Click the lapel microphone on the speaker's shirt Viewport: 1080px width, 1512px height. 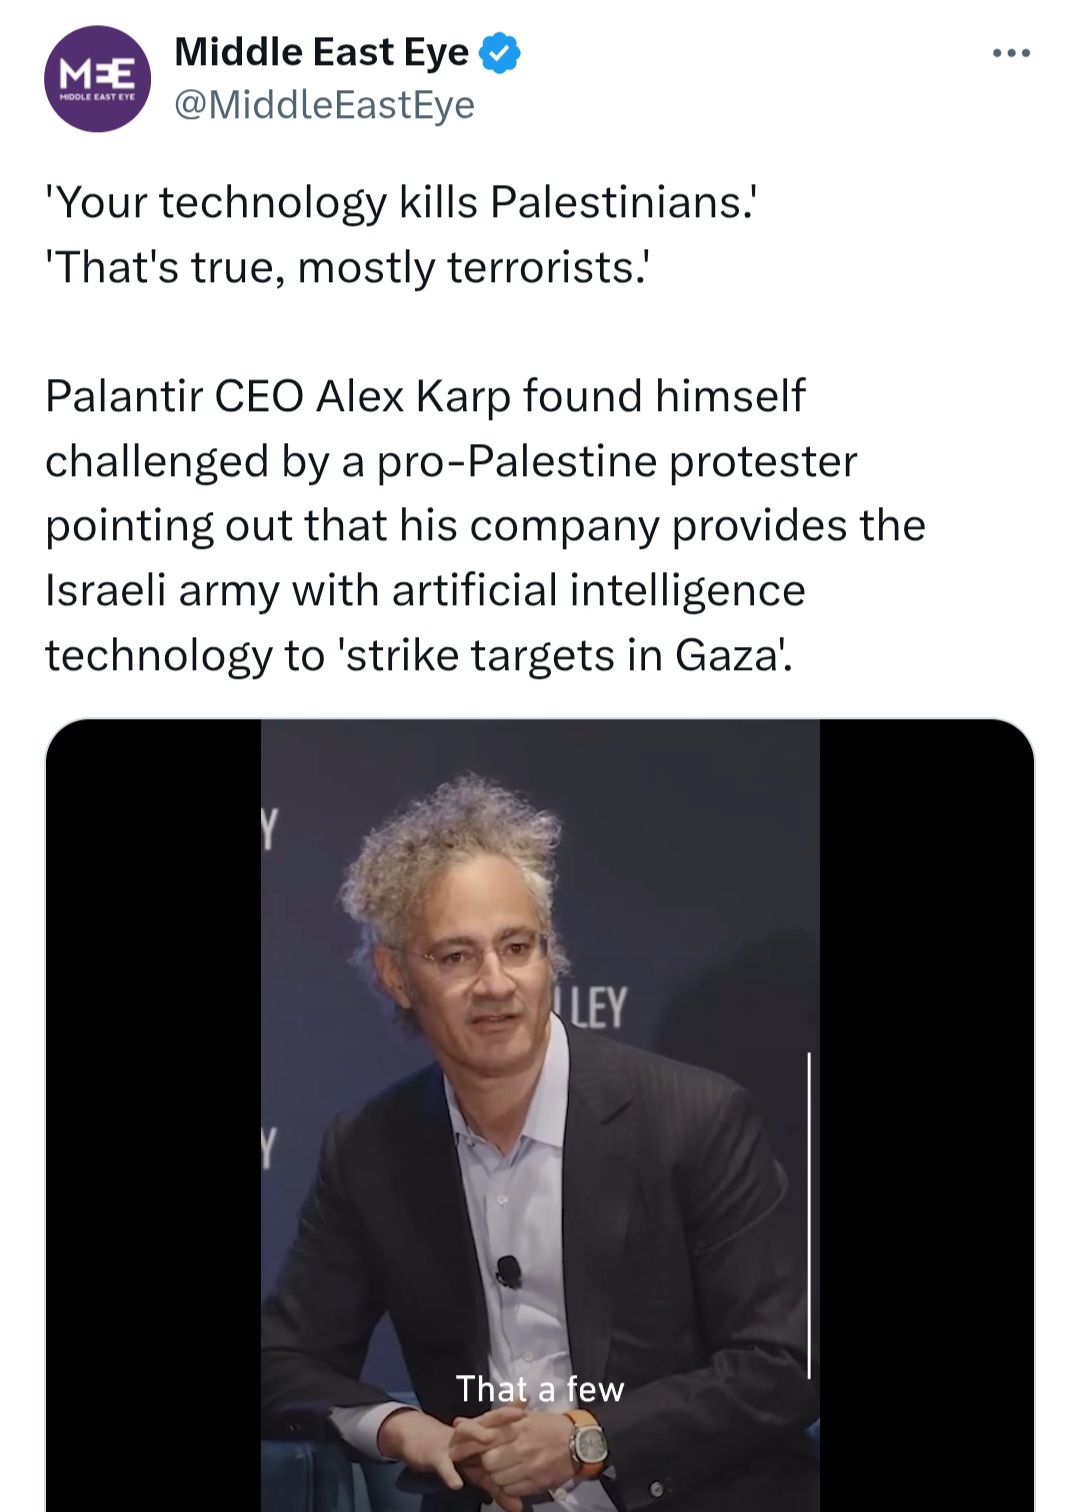pyautogui.click(x=509, y=1272)
